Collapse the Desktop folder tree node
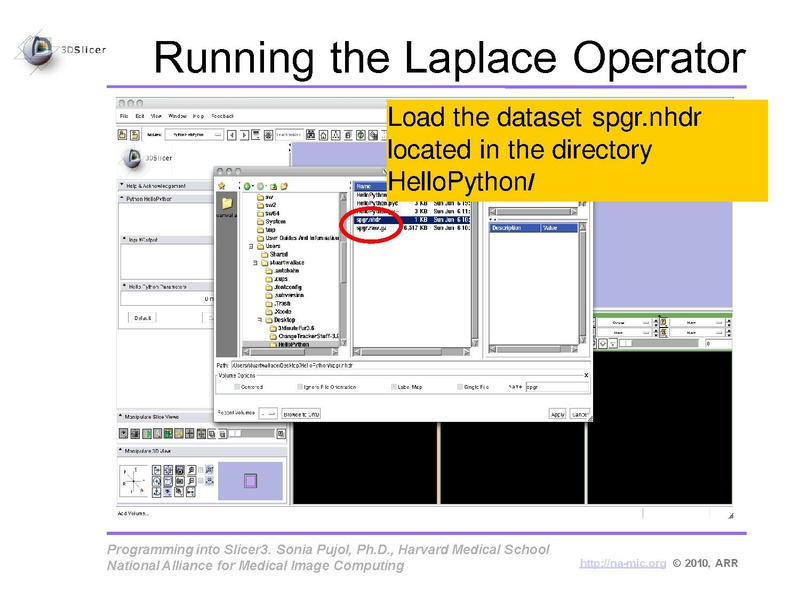This screenshot has width=800, height=600. (260, 320)
